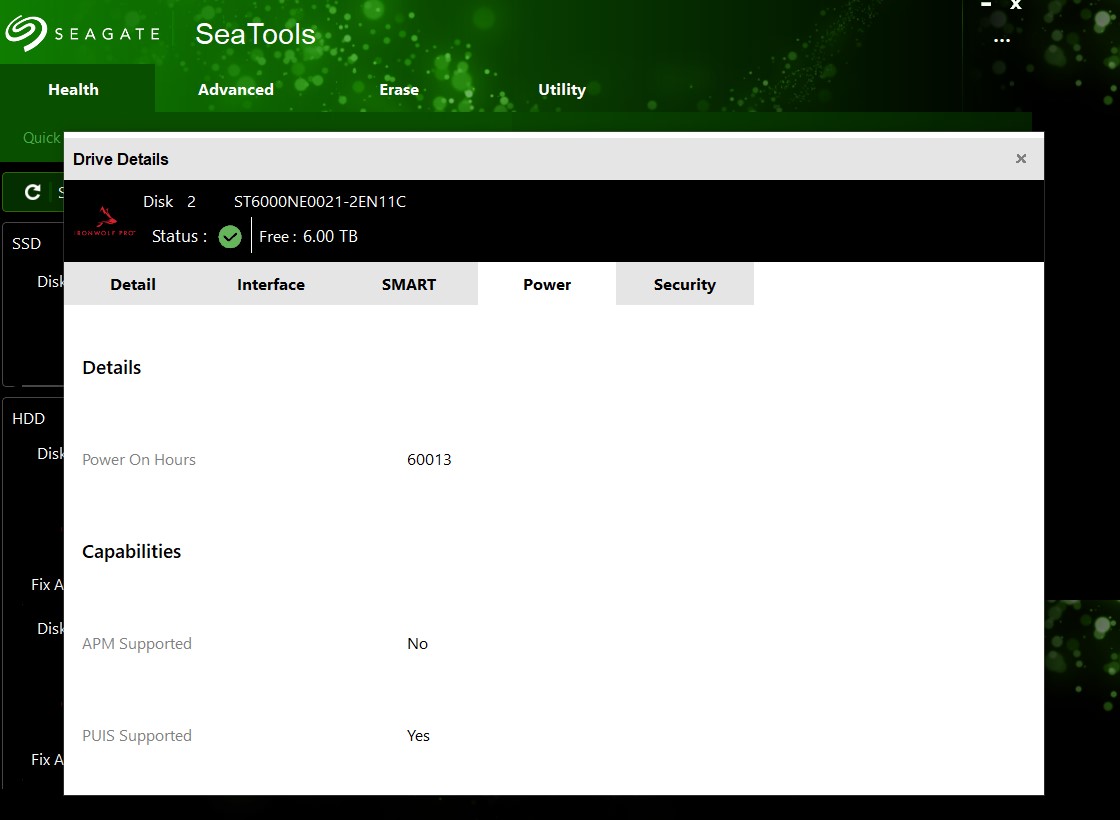This screenshot has height=820, width=1120.
Task: Switch to the Detail tab
Action: pyautogui.click(x=133, y=284)
